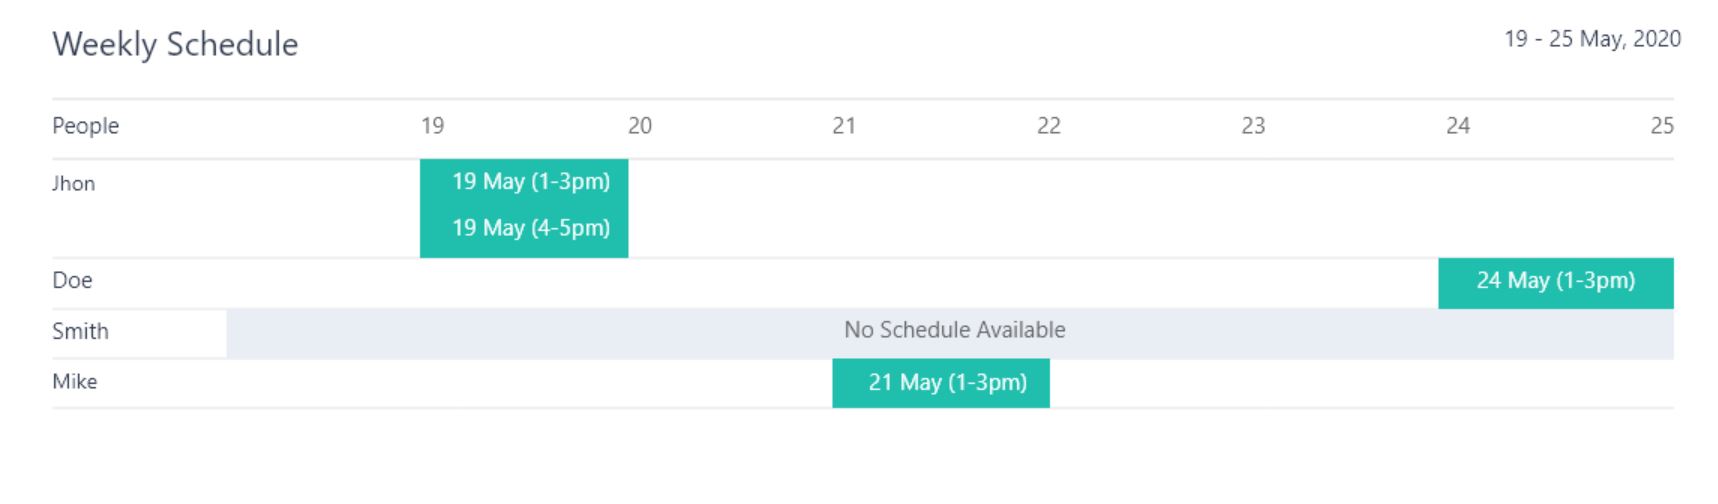Select the People column header

pos(86,126)
